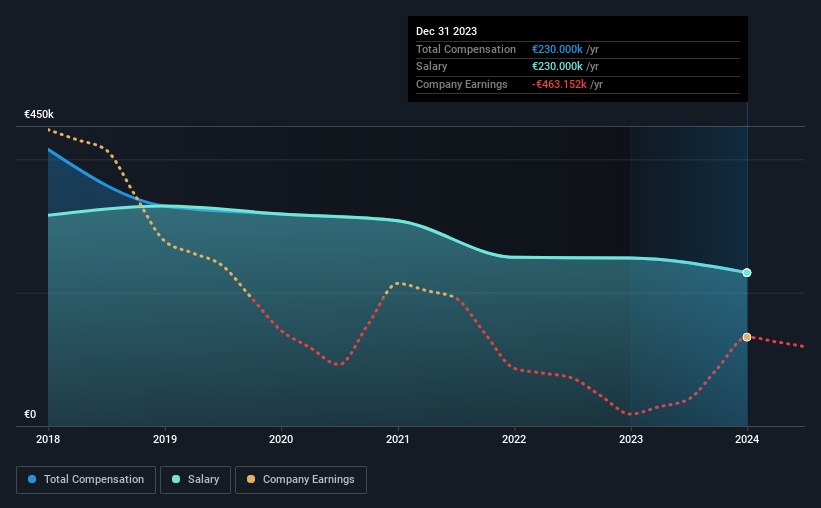Toggle the Company Earnings legend button
Screen dimensions: 821x508
pyautogui.click(x=301, y=480)
